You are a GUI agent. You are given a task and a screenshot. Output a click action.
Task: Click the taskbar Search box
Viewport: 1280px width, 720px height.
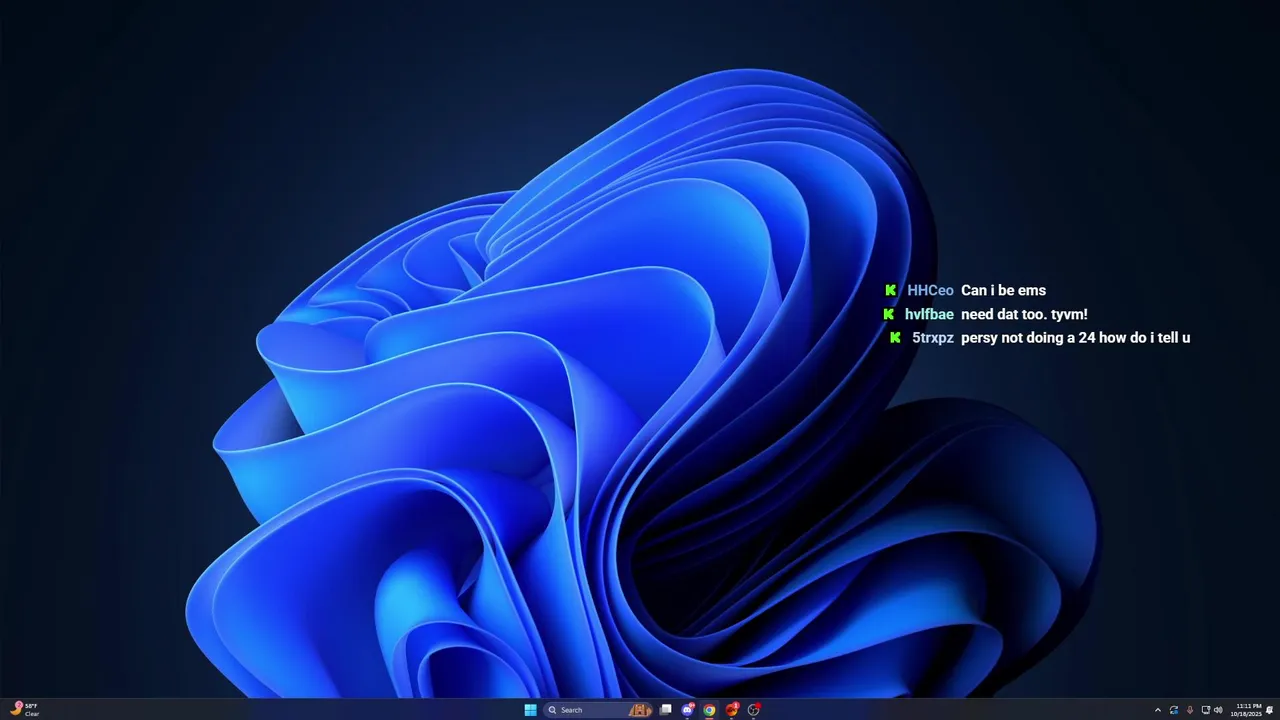(598, 710)
